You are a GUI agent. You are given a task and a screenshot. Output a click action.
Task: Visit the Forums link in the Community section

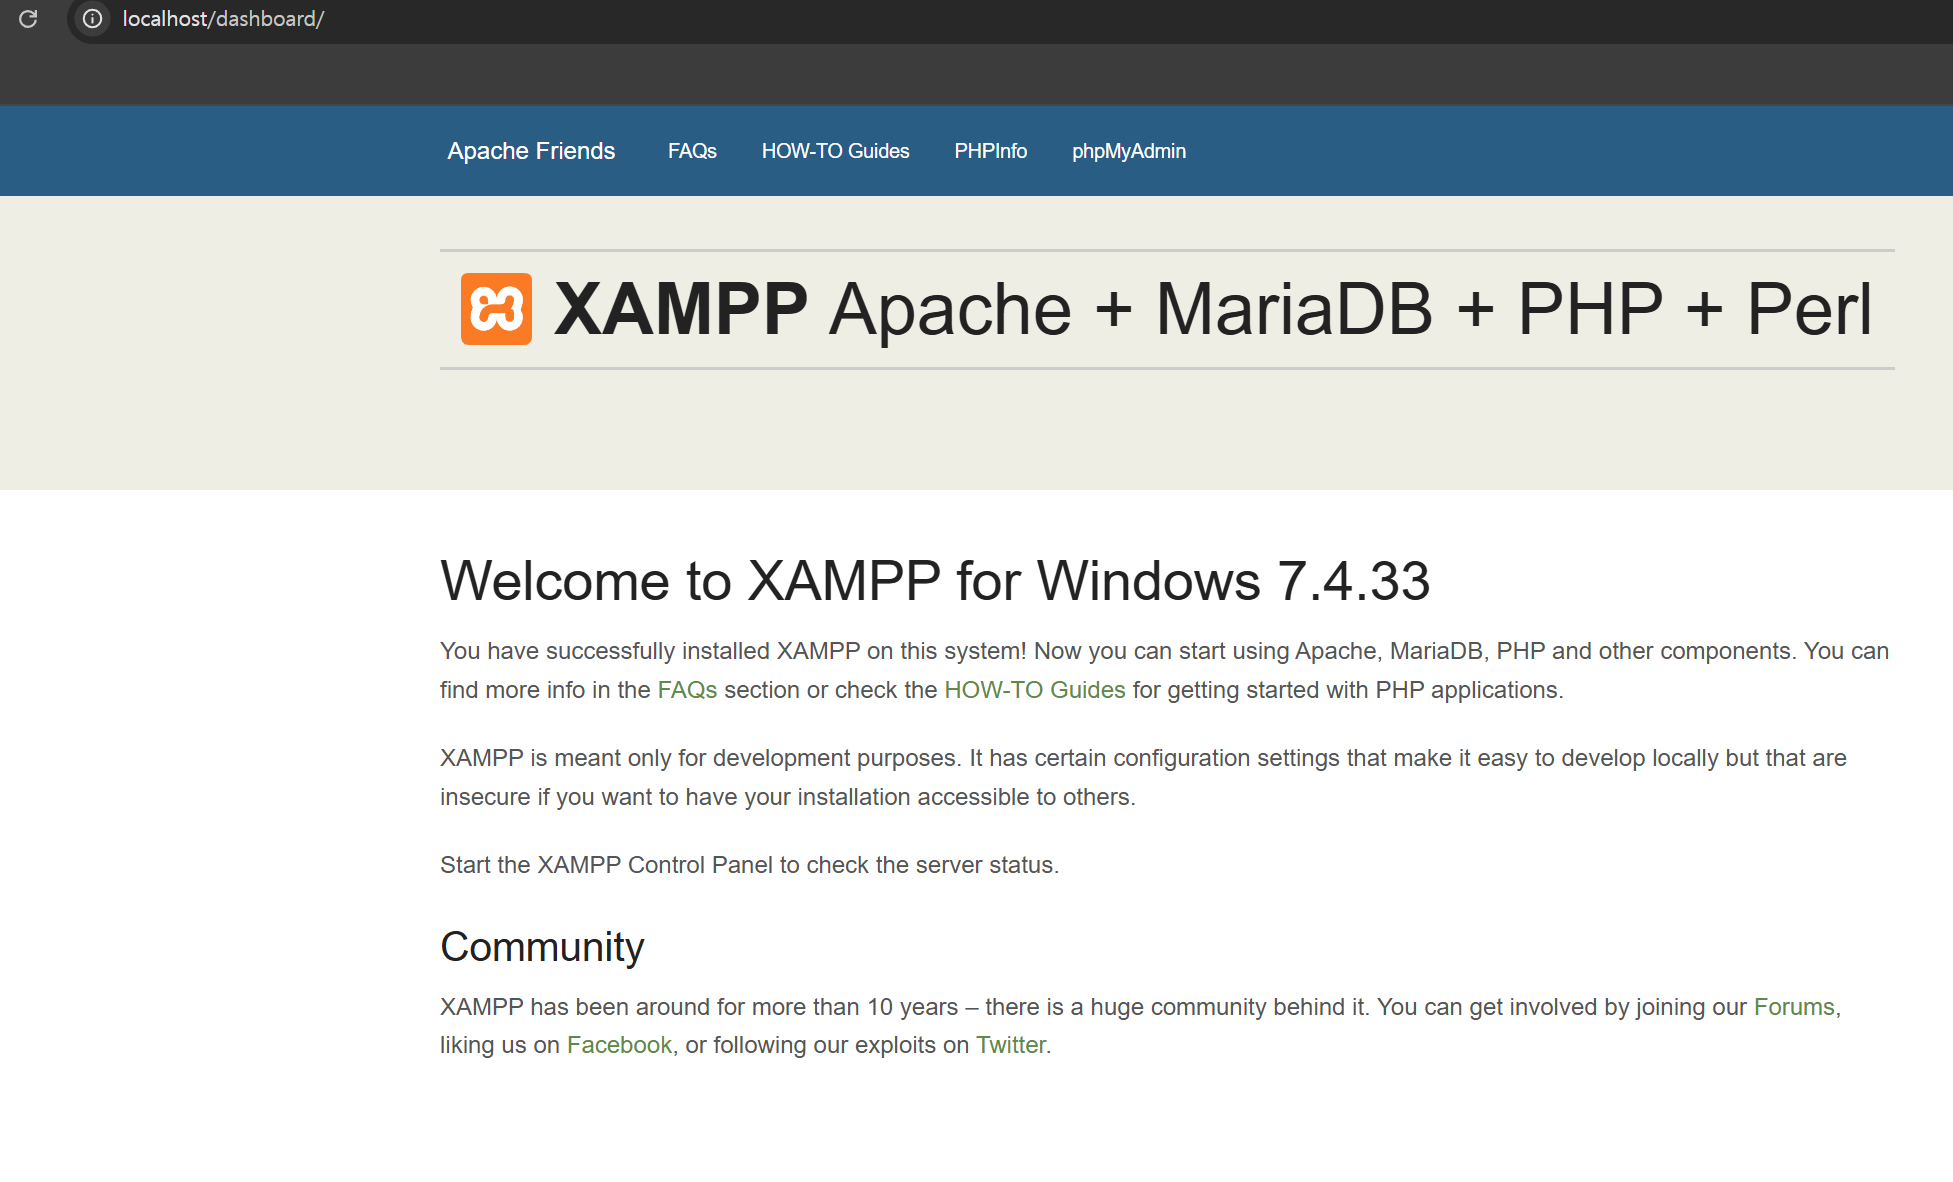[1794, 1007]
